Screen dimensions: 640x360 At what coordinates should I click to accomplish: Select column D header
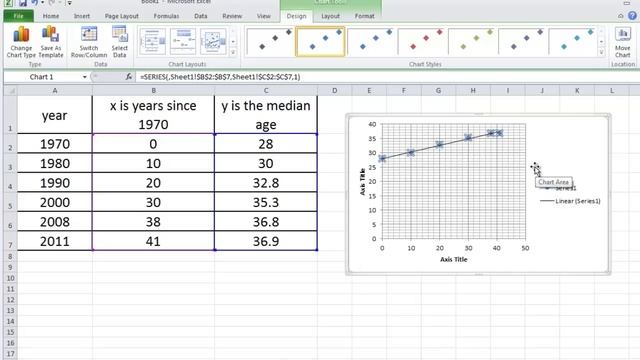334,91
